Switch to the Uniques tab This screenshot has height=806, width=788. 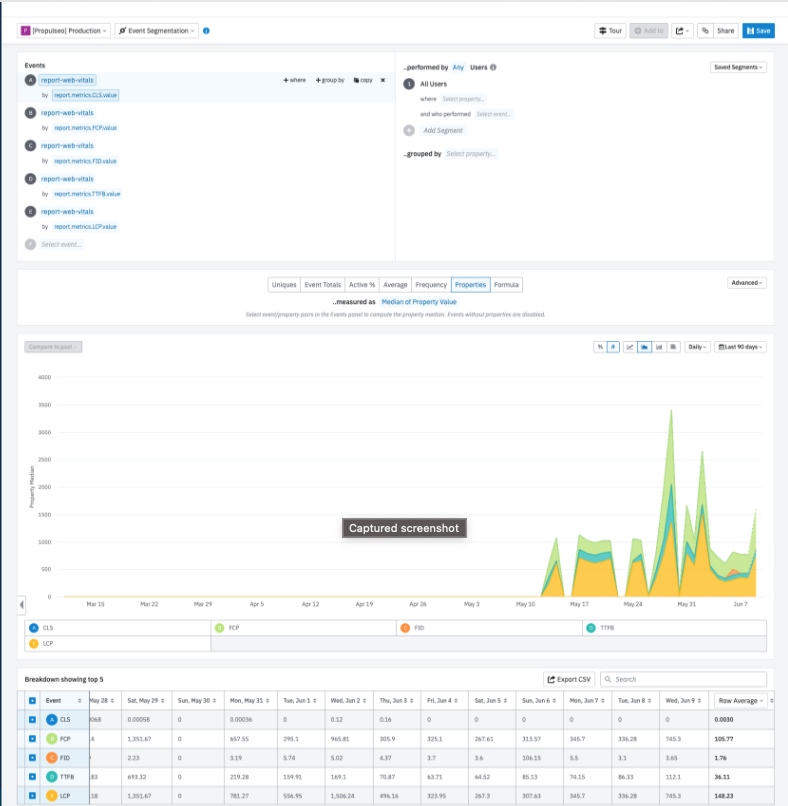coord(284,285)
